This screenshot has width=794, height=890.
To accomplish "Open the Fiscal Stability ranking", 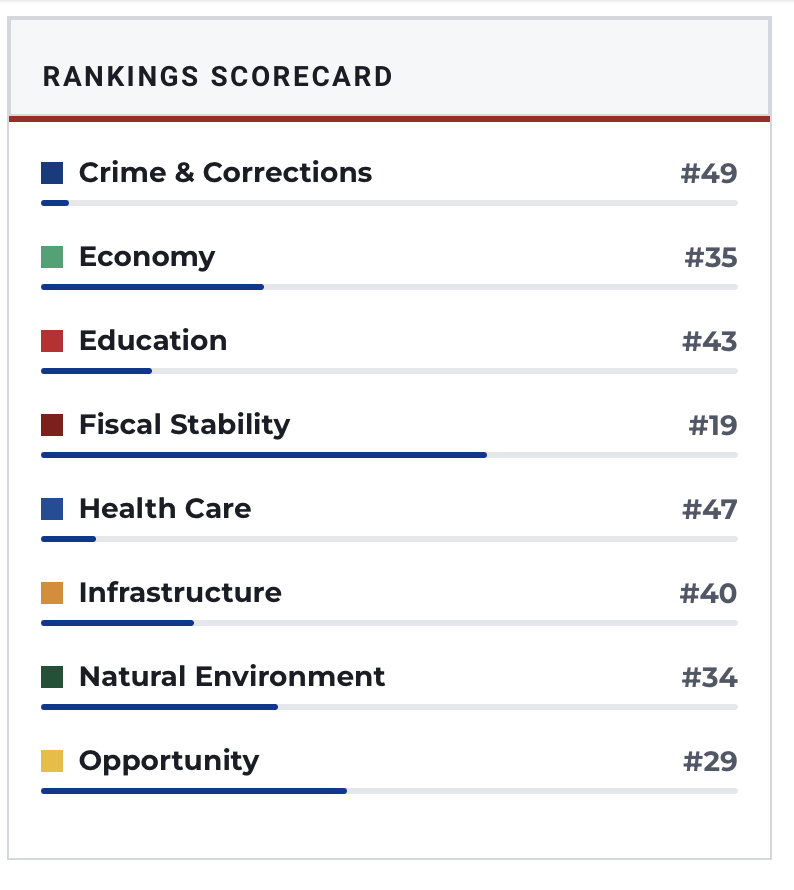I will [x=184, y=425].
